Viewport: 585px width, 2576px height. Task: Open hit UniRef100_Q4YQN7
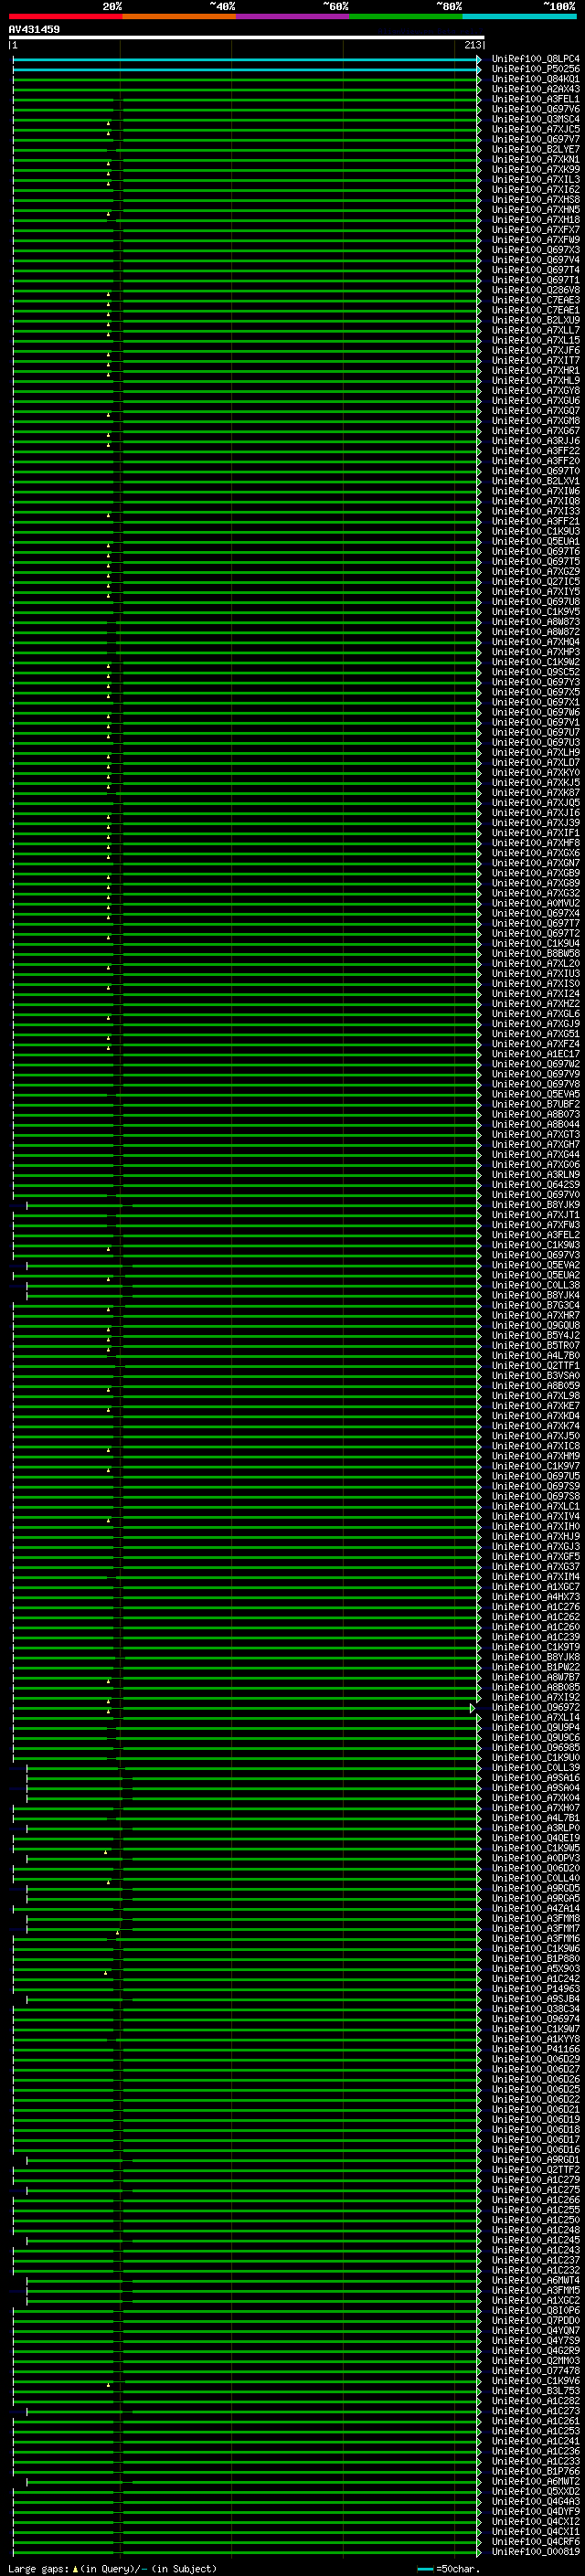[x=521, y=2331]
